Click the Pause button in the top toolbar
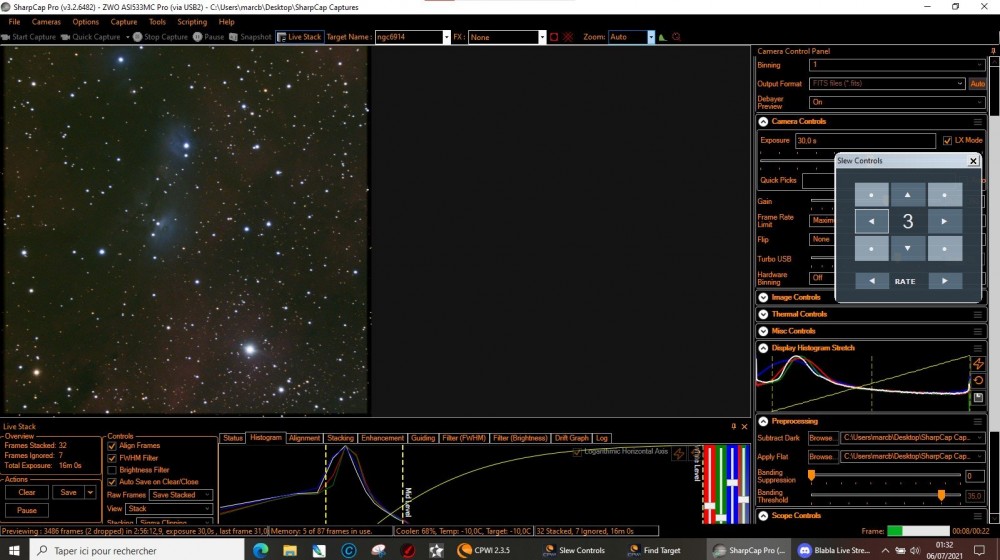 [209, 37]
